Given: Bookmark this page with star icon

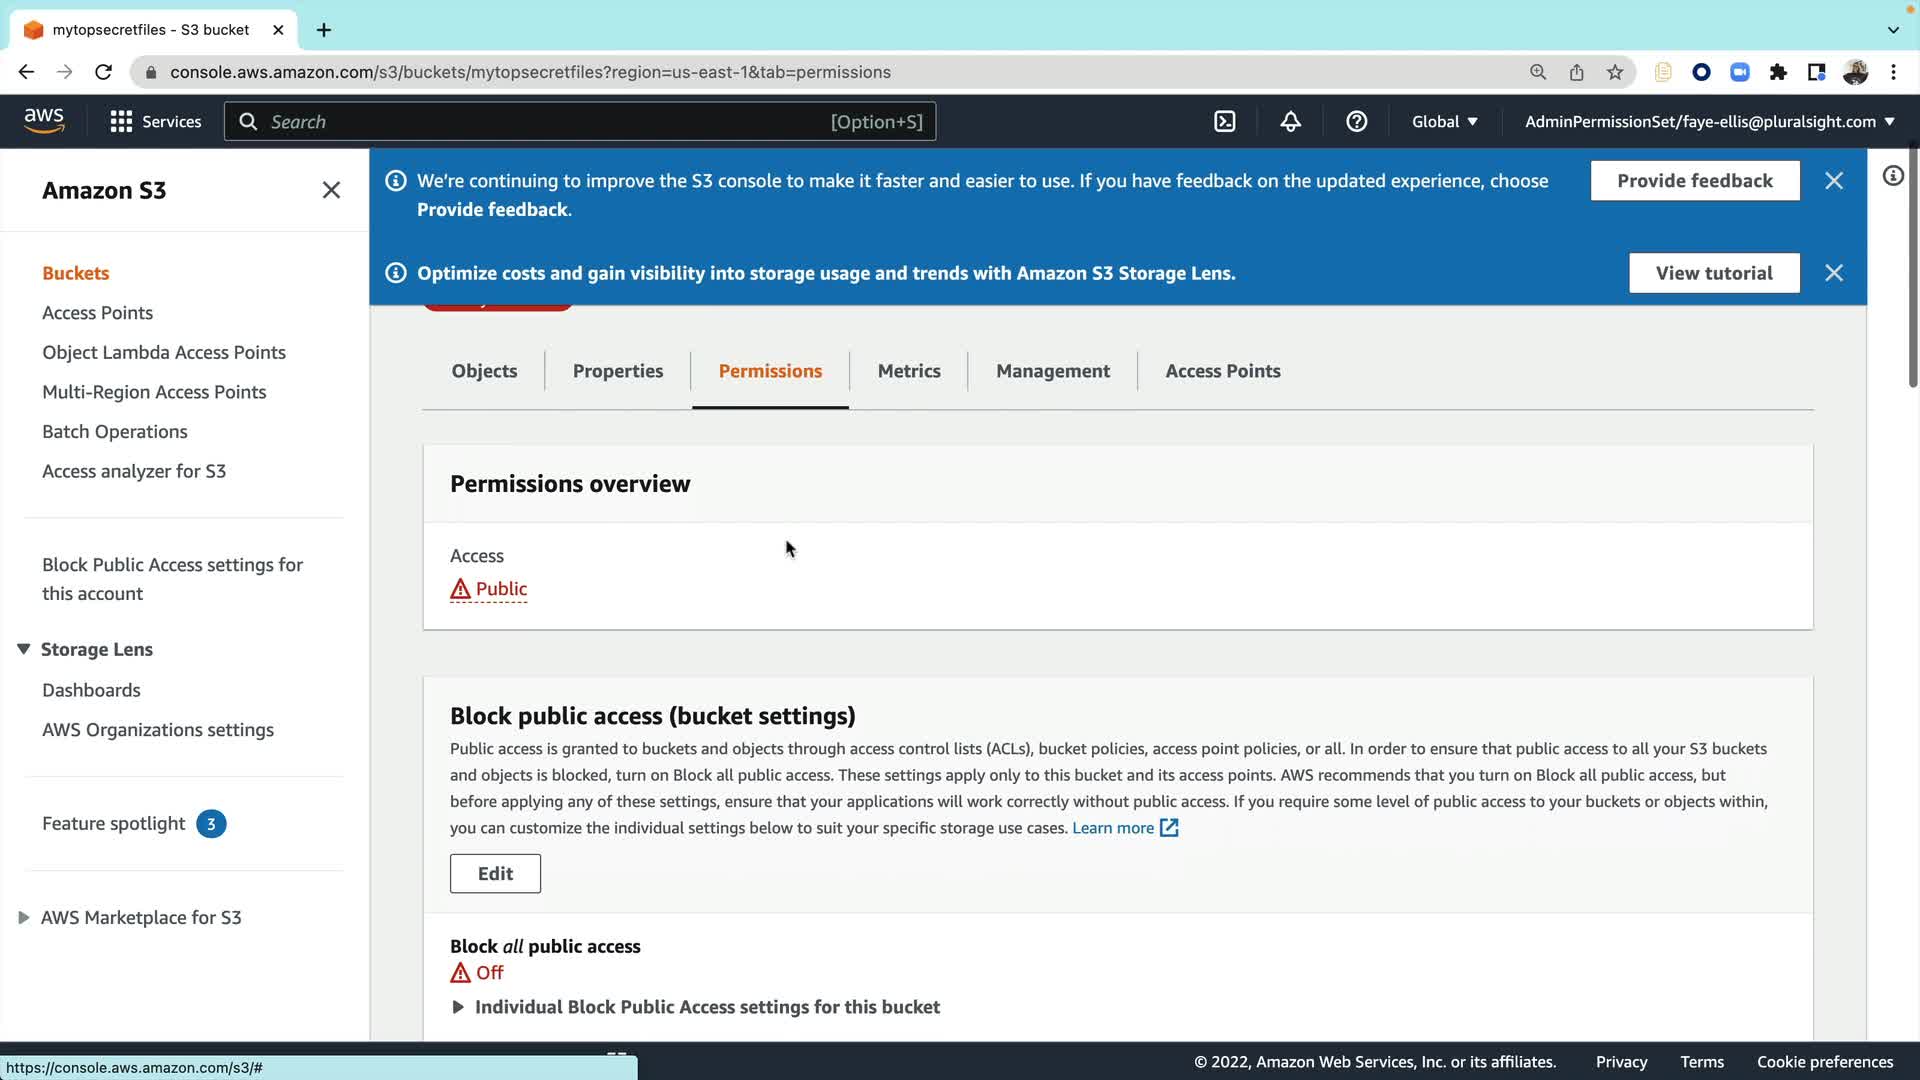Looking at the screenshot, I should click(x=1614, y=72).
